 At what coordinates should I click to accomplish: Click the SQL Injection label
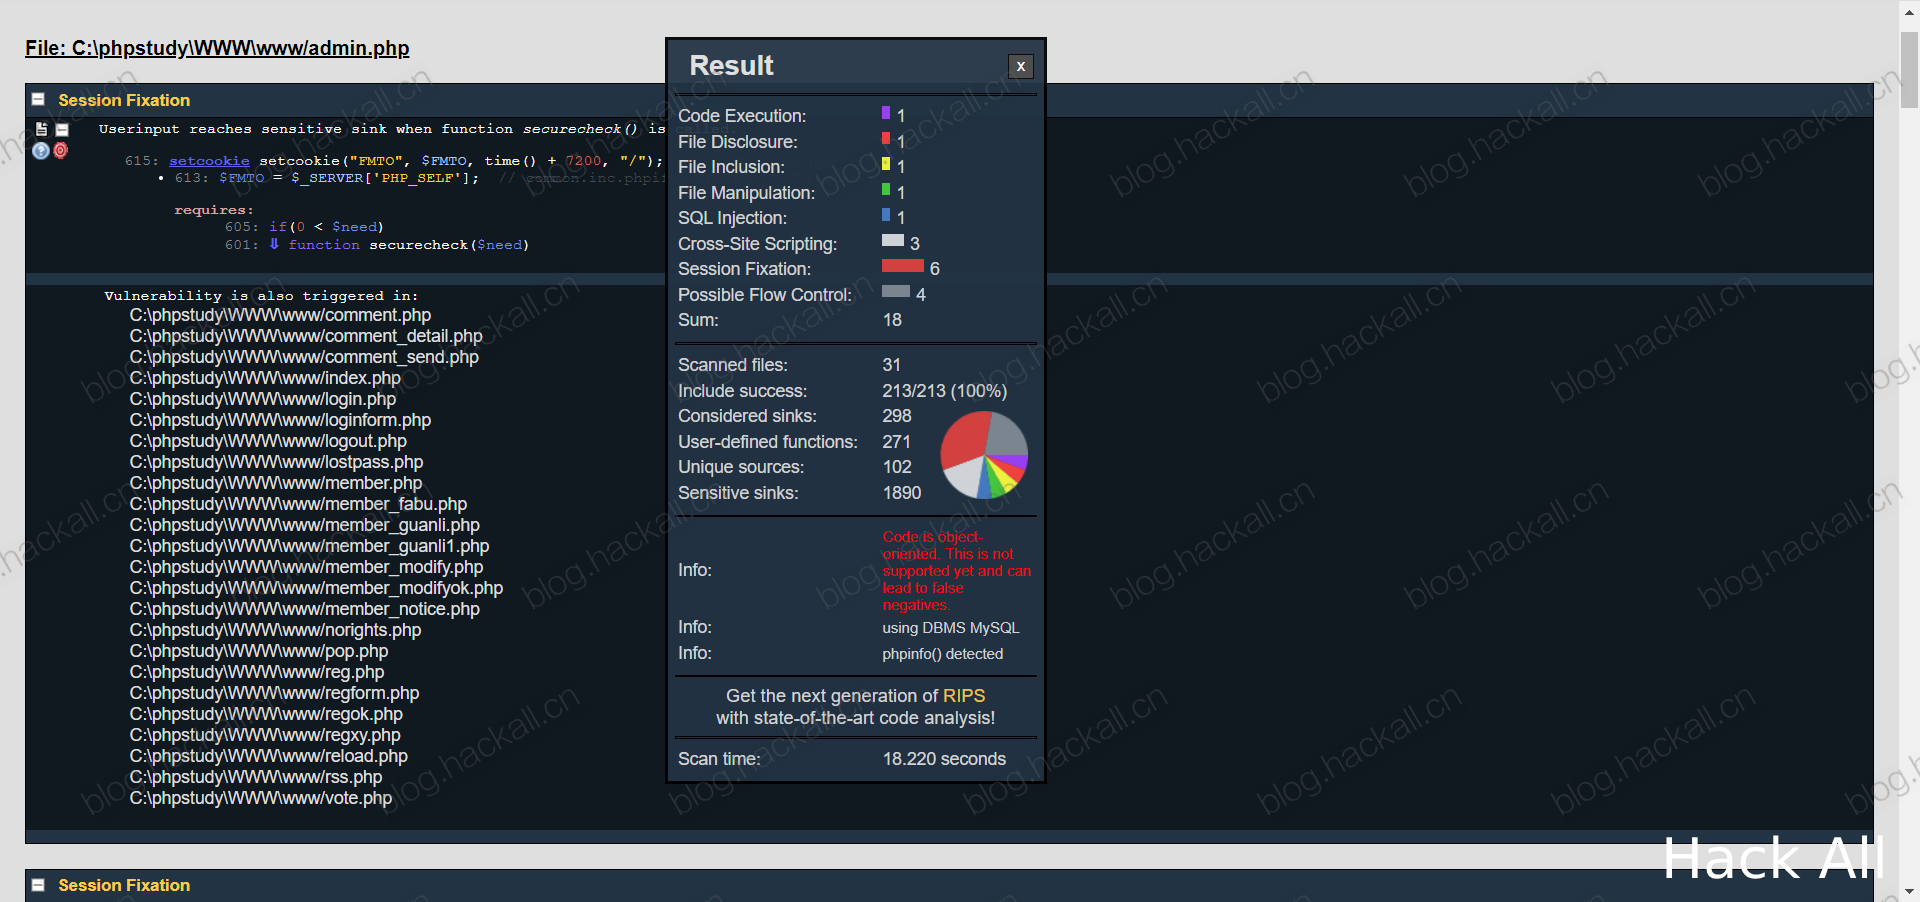732,218
